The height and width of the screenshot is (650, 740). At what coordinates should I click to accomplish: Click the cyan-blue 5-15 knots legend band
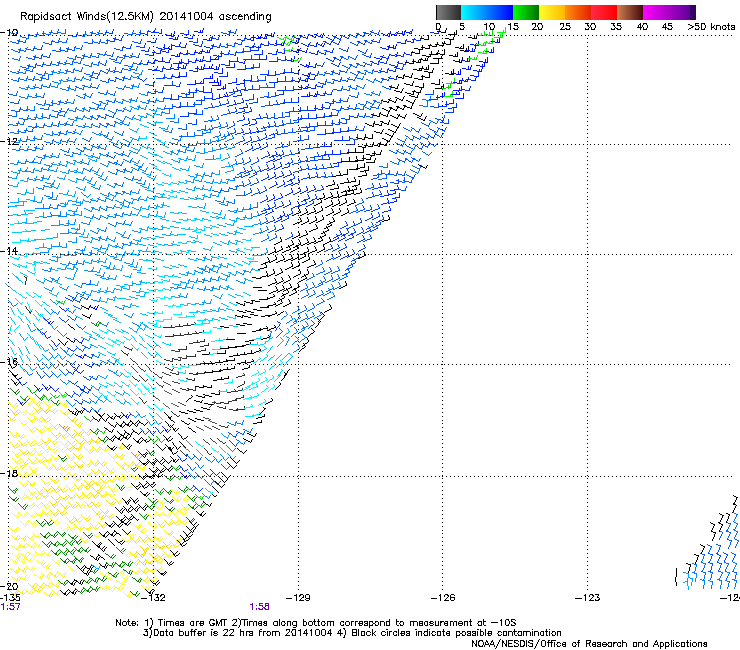(x=487, y=12)
